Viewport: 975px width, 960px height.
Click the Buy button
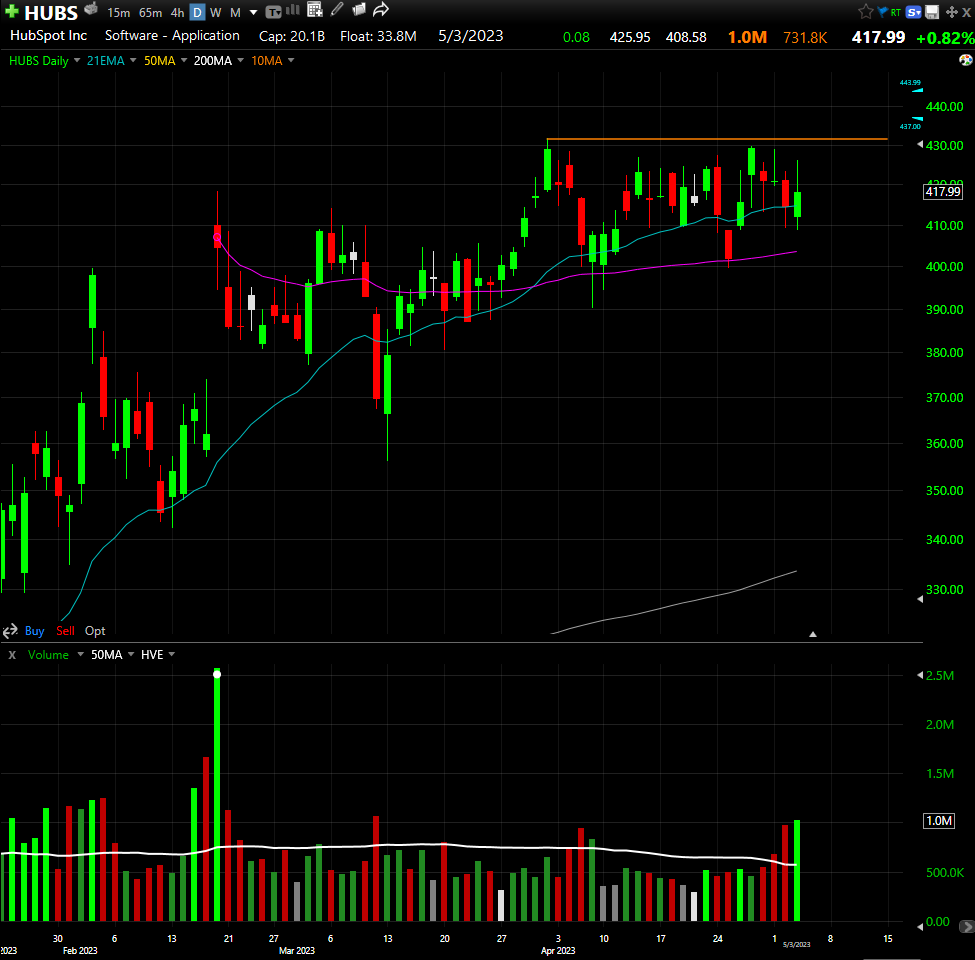point(34,631)
